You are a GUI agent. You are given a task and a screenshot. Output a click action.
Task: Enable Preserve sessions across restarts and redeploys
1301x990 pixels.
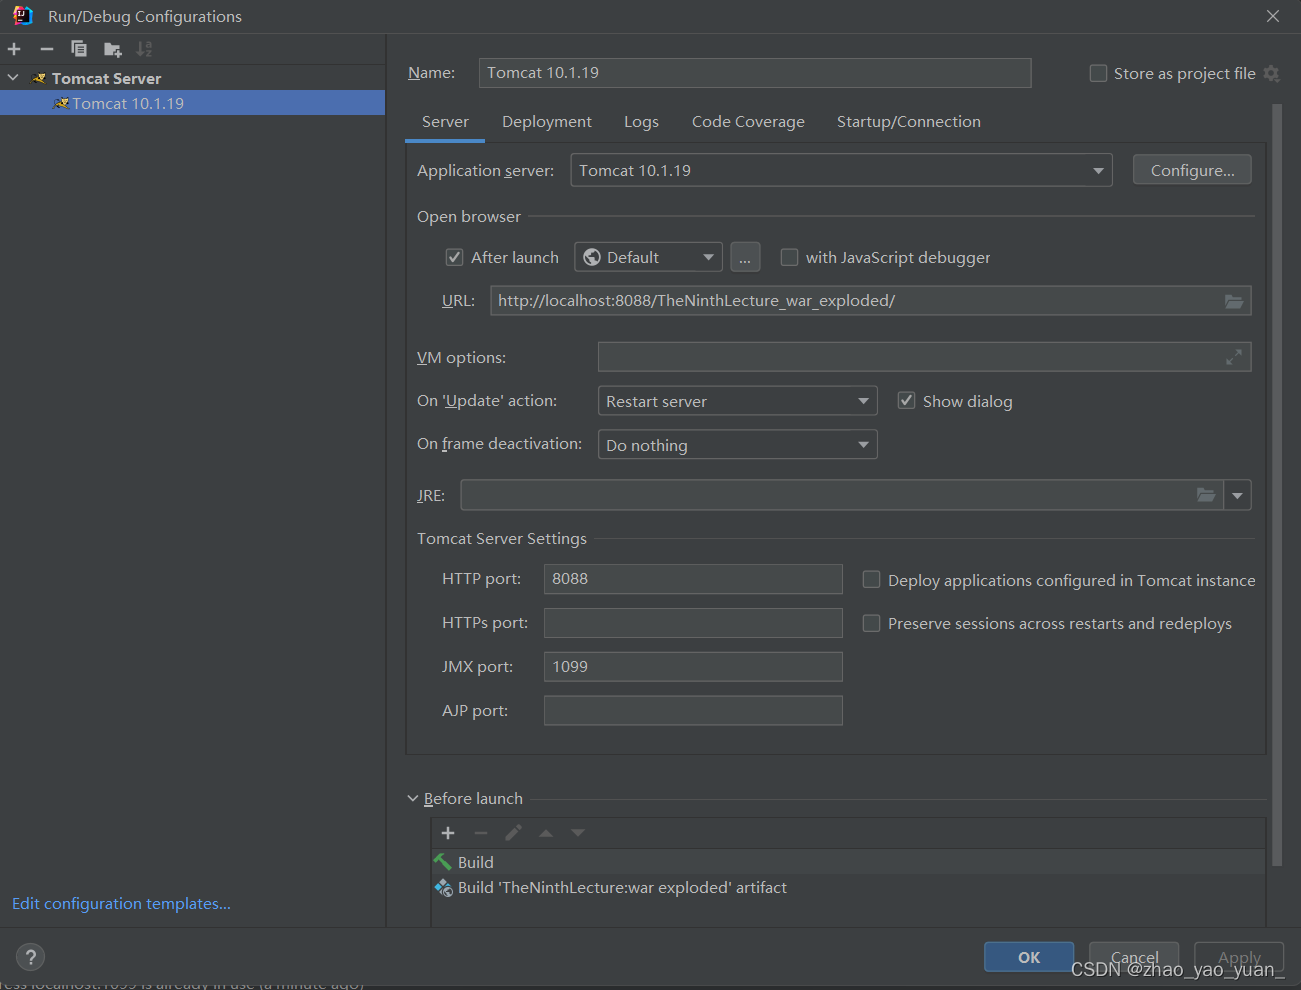[x=871, y=623]
